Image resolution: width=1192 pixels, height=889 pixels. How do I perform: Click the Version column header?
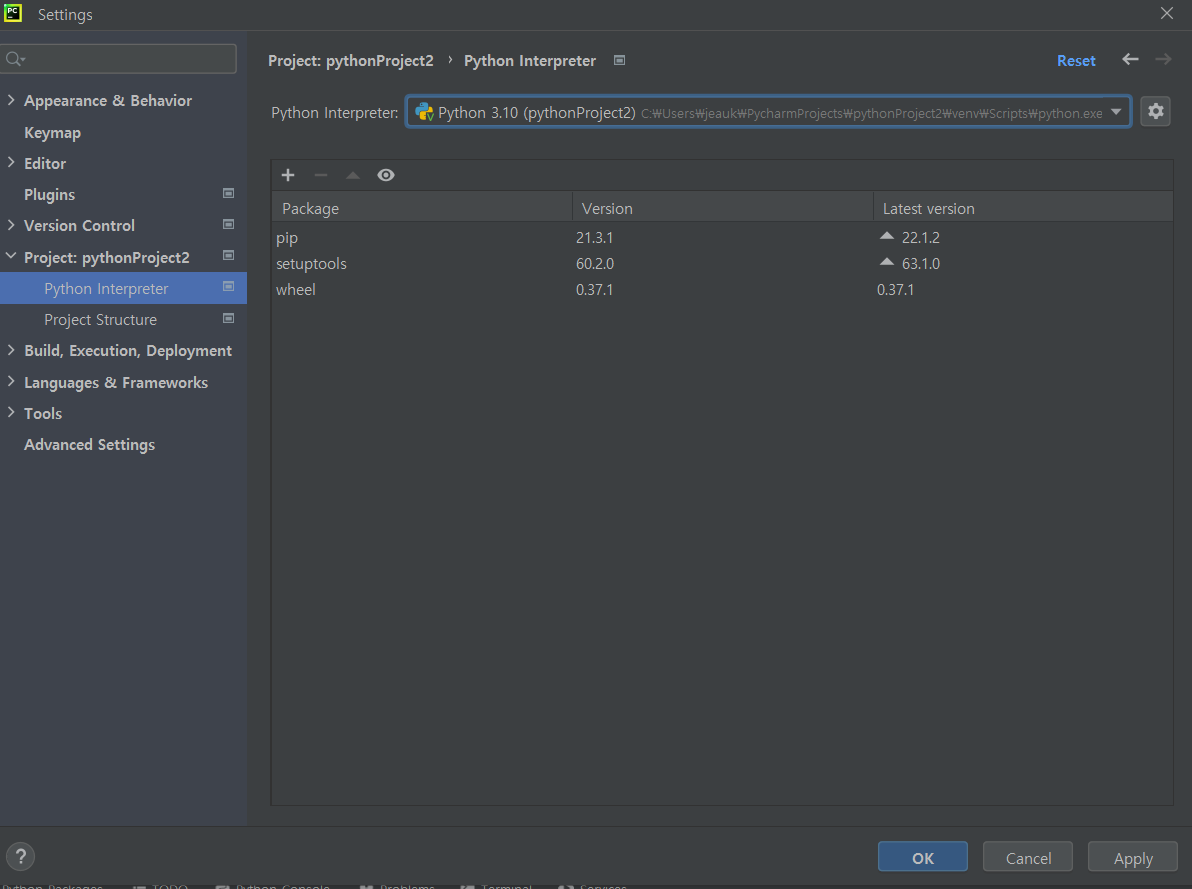point(722,208)
